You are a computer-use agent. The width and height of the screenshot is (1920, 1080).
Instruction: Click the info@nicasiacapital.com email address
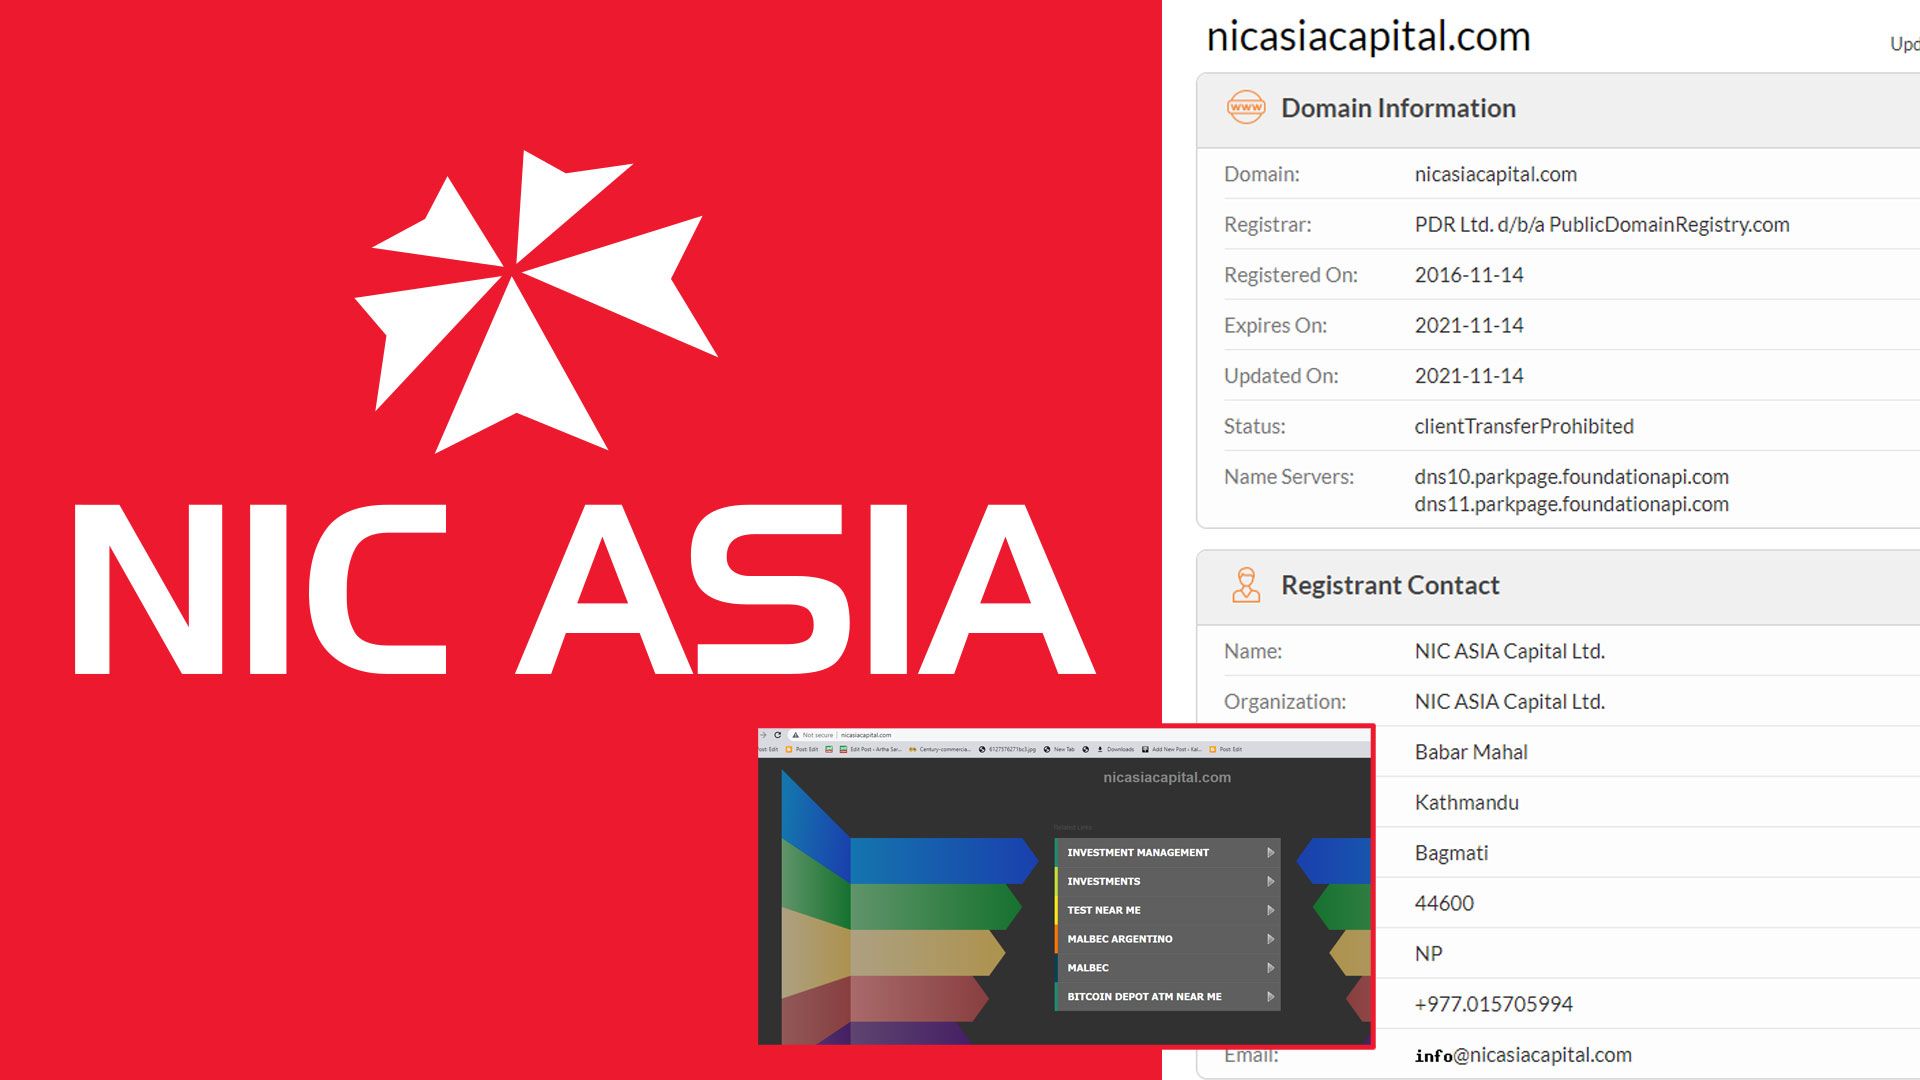coord(1523,1055)
